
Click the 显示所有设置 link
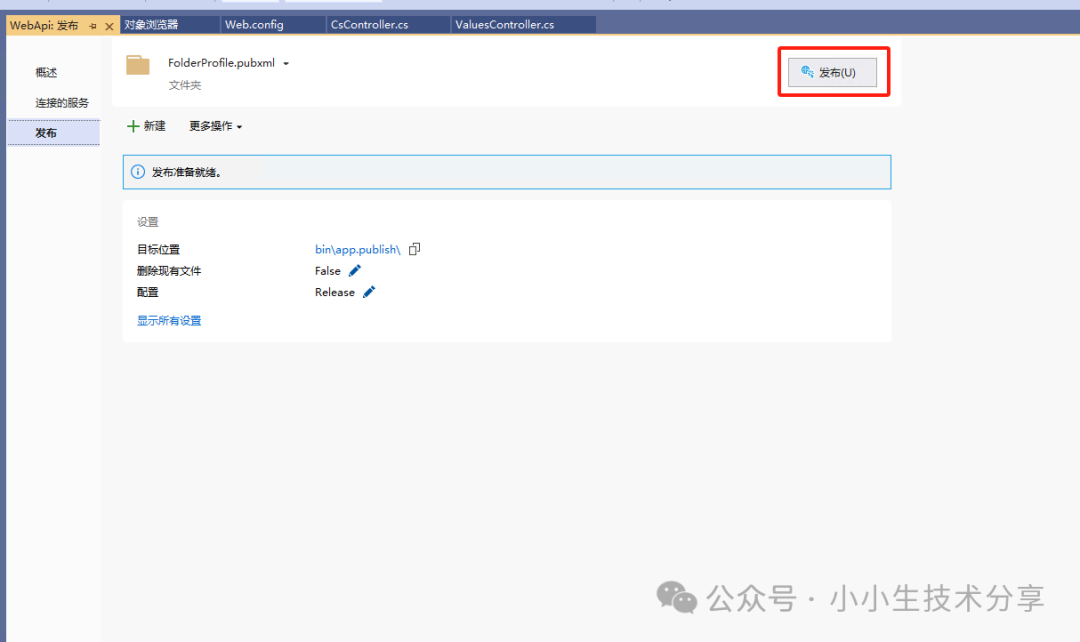pyautogui.click(x=169, y=321)
